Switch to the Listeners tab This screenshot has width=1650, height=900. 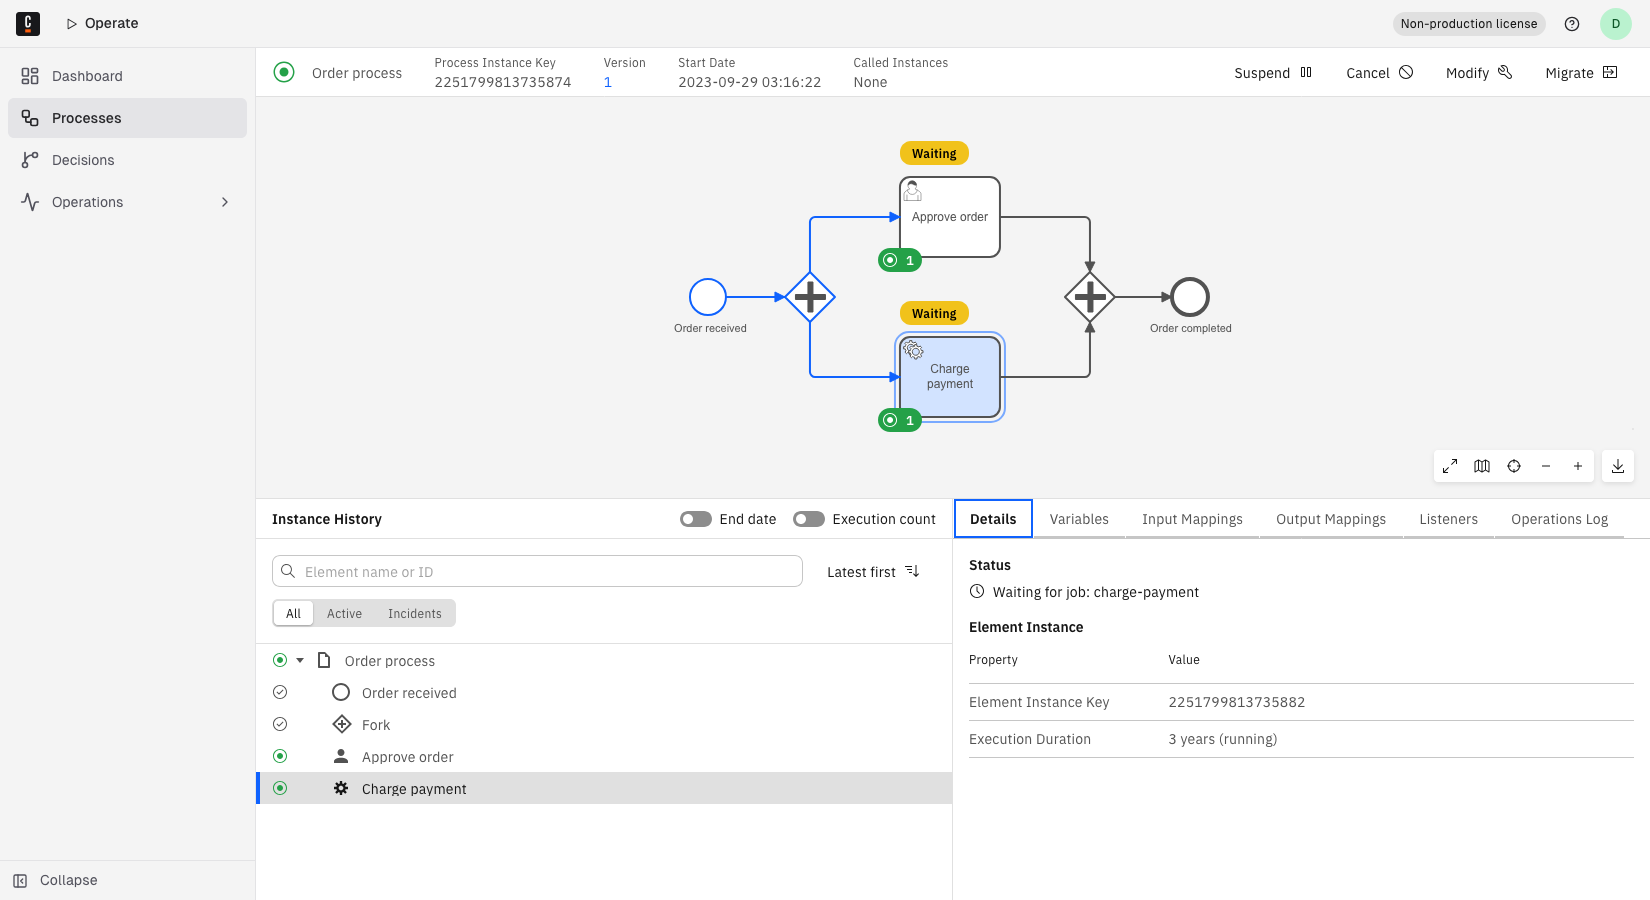tap(1448, 519)
